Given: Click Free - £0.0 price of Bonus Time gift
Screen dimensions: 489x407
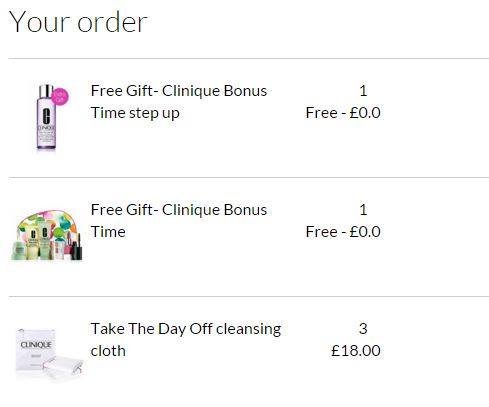Looking at the screenshot, I should [x=343, y=232].
